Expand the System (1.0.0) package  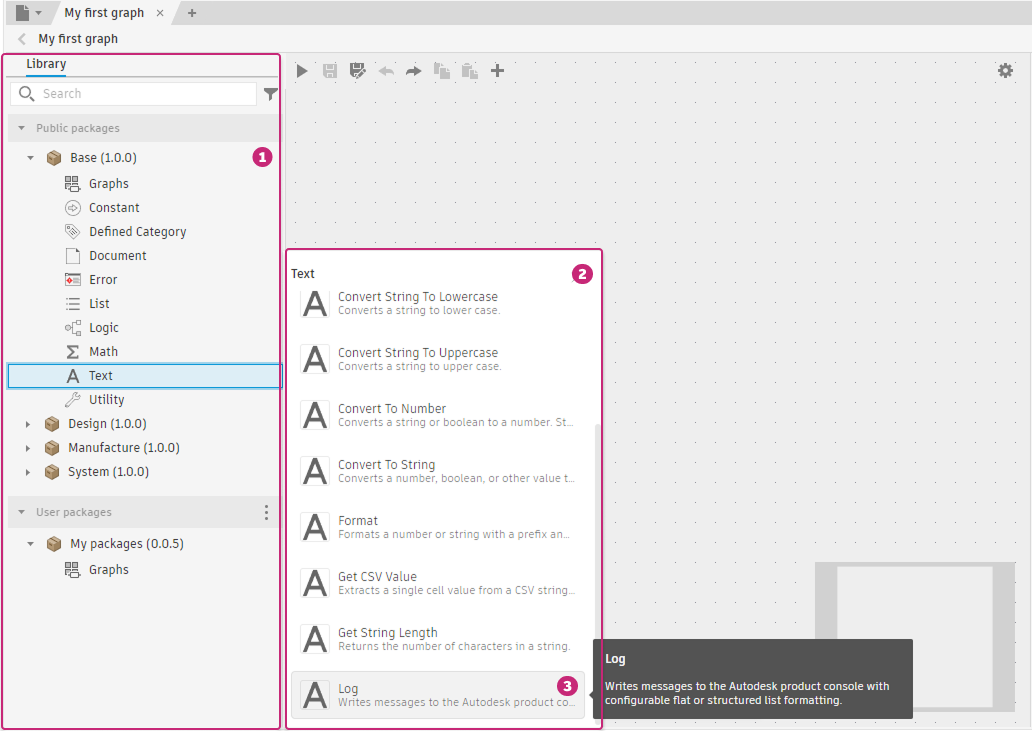(28, 472)
